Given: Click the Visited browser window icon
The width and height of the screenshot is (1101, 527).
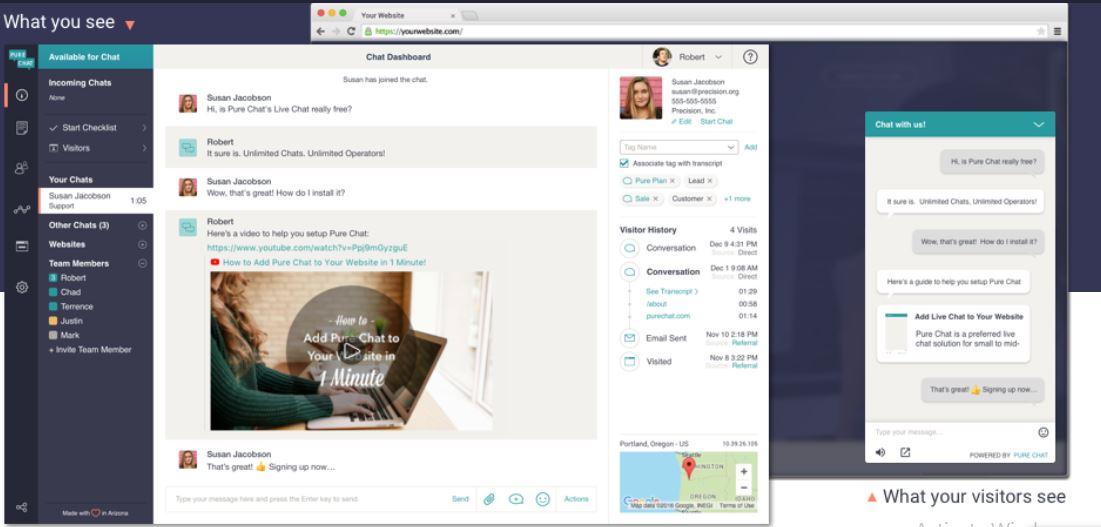Looking at the screenshot, I should (x=630, y=361).
